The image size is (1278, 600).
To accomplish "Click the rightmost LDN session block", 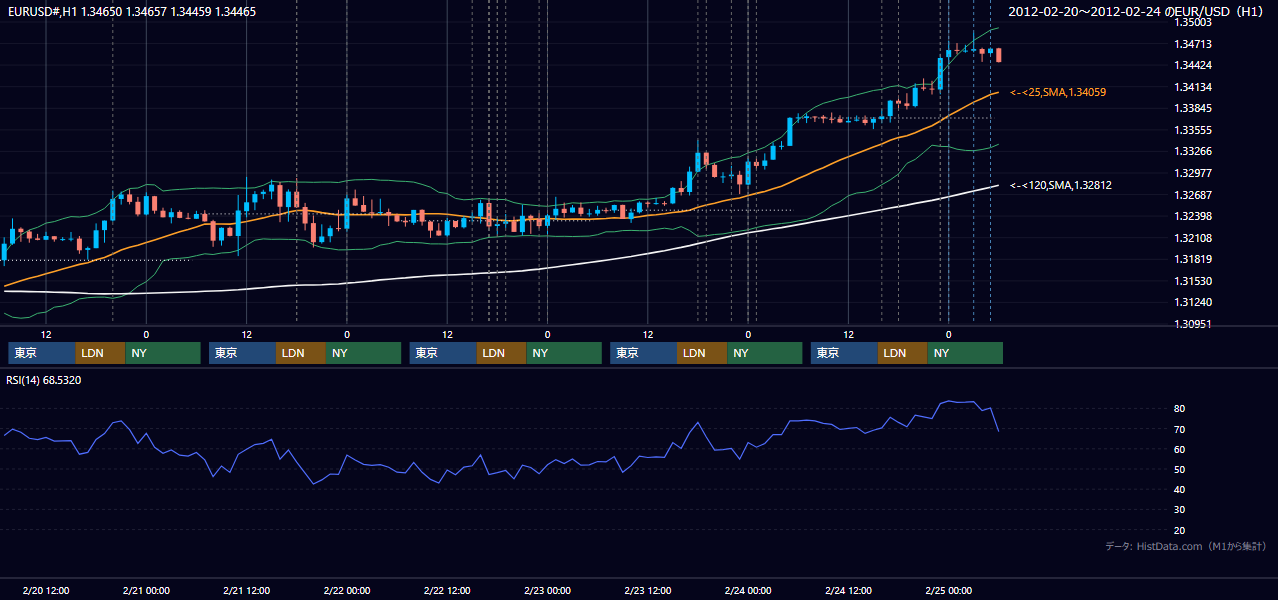I will pos(903,353).
